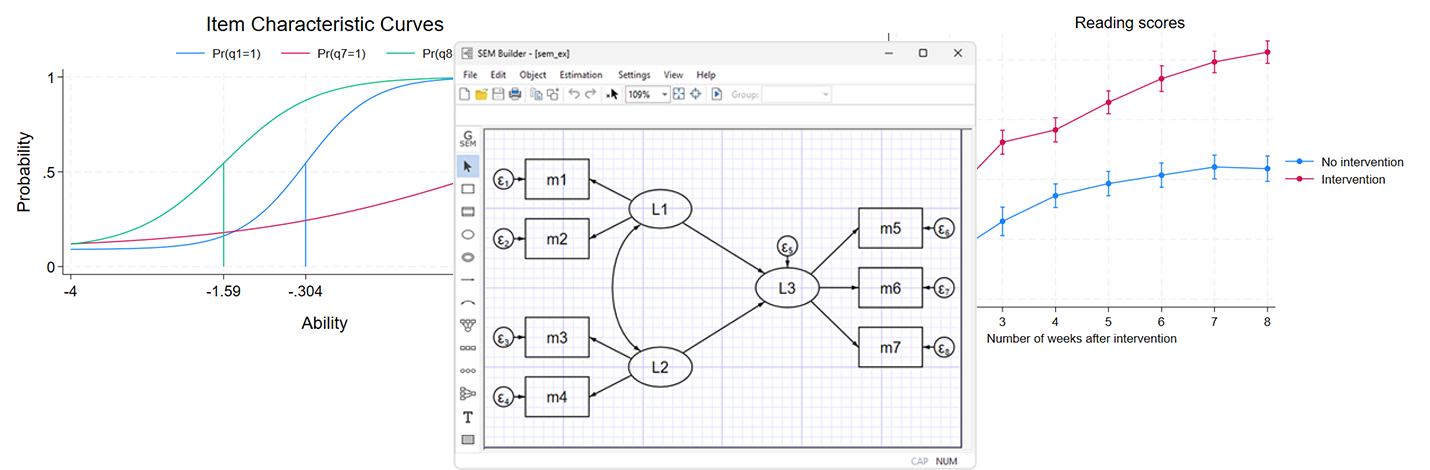Click the Print toolbar icon
The height and width of the screenshot is (470, 1430).
coord(514,94)
